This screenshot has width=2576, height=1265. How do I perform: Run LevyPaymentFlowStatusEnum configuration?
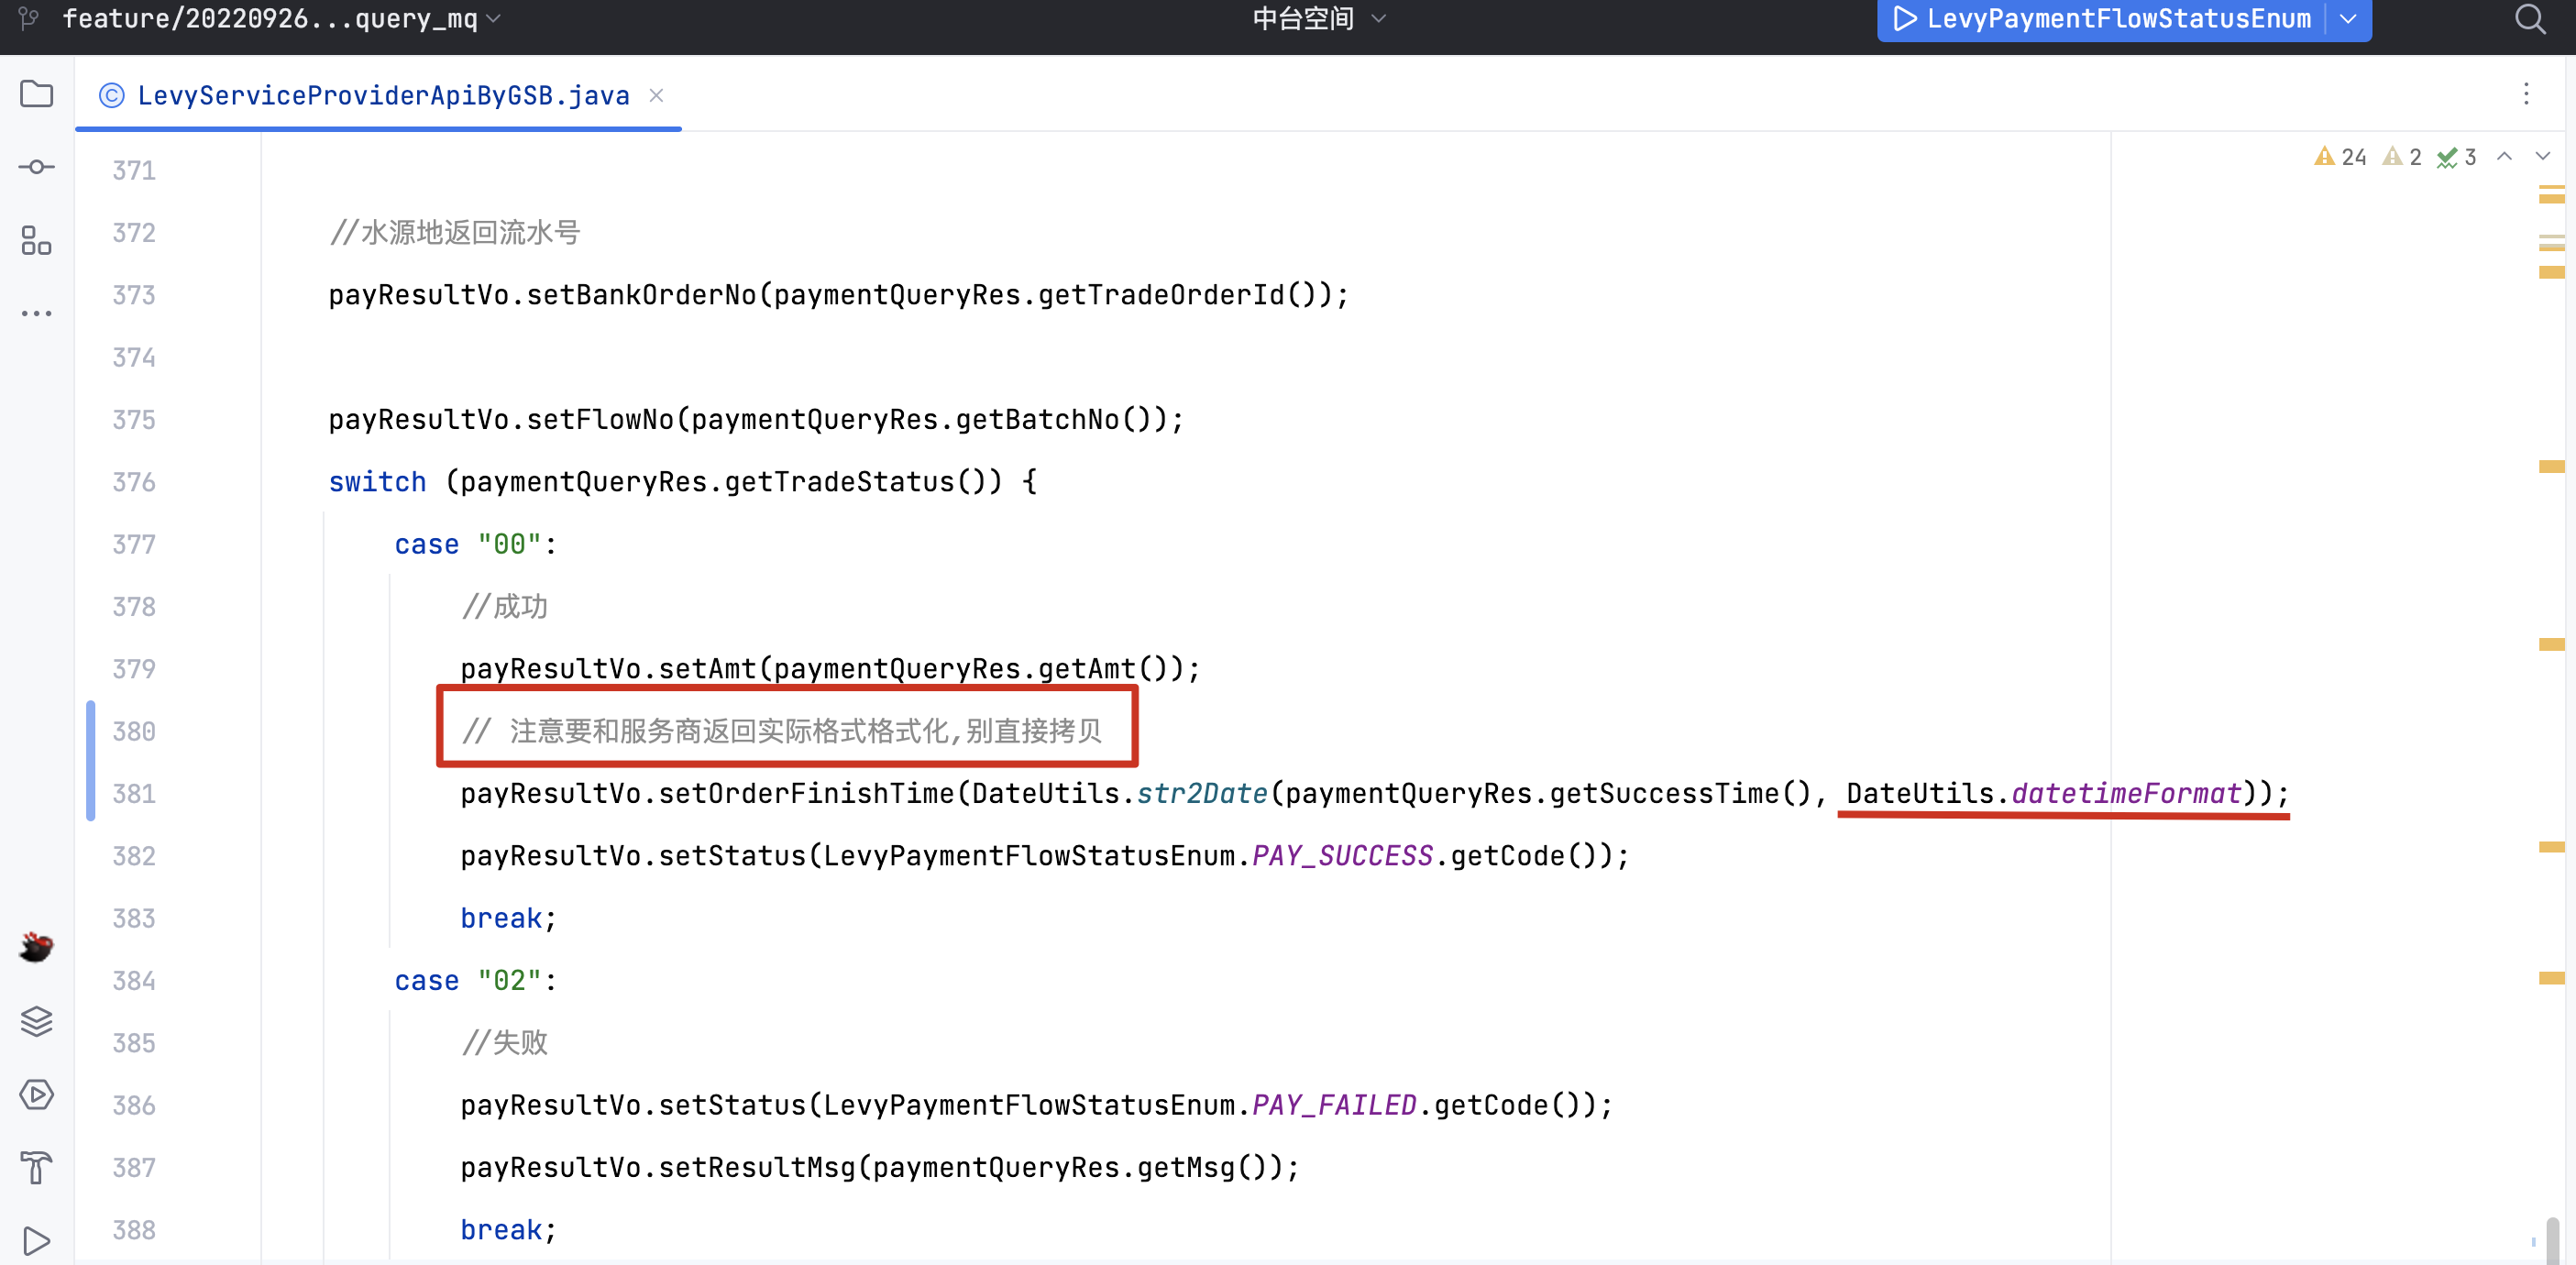click(x=1905, y=19)
